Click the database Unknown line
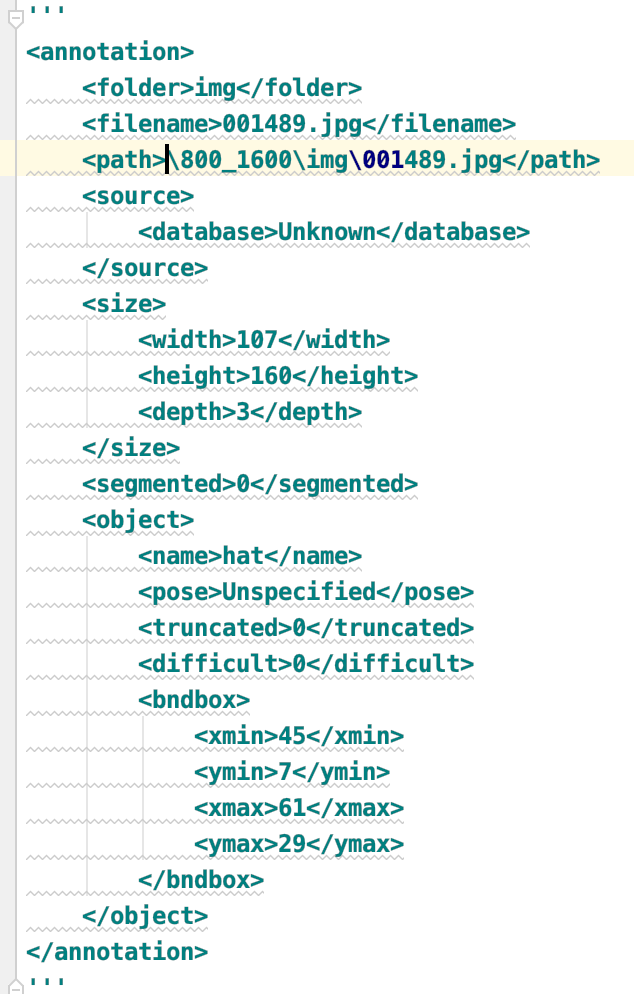The width and height of the screenshot is (634, 994). pyautogui.click(x=333, y=233)
